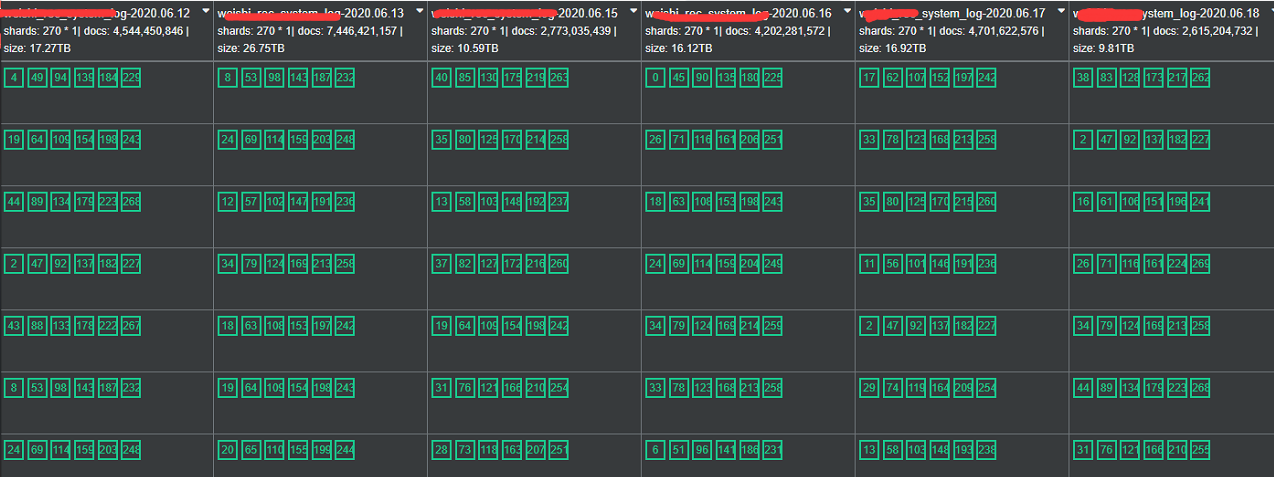Select docs count 7,446,421,157 text
Image resolution: width=1274 pixels, height=477 pixels.
point(349,31)
